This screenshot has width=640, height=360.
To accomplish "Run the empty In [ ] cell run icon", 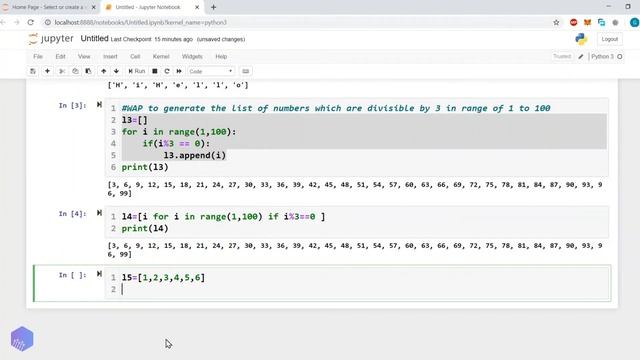I will pos(99,274).
